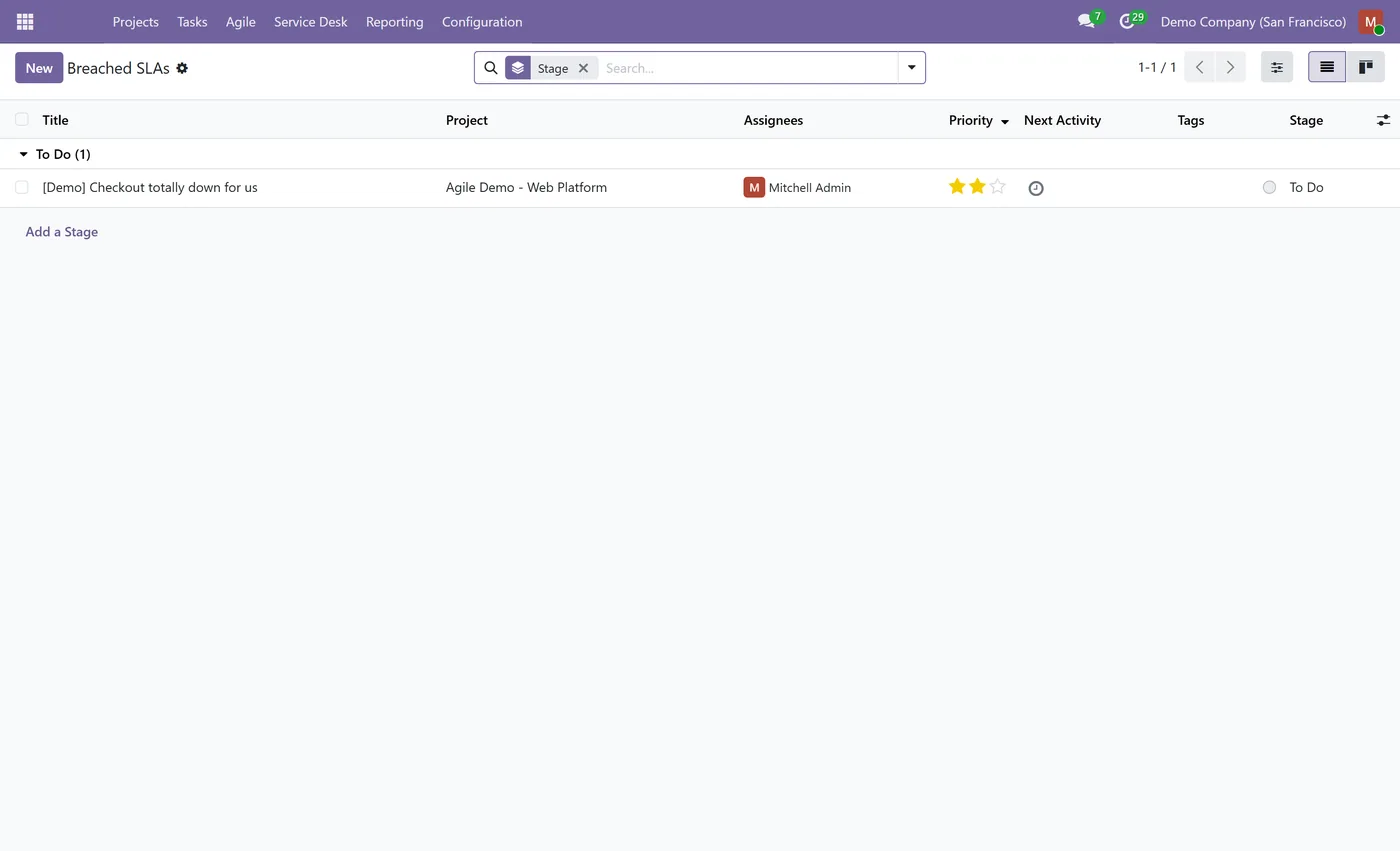
Task: Toggle the search options dropdown arrow
Action: coord(911,68)
